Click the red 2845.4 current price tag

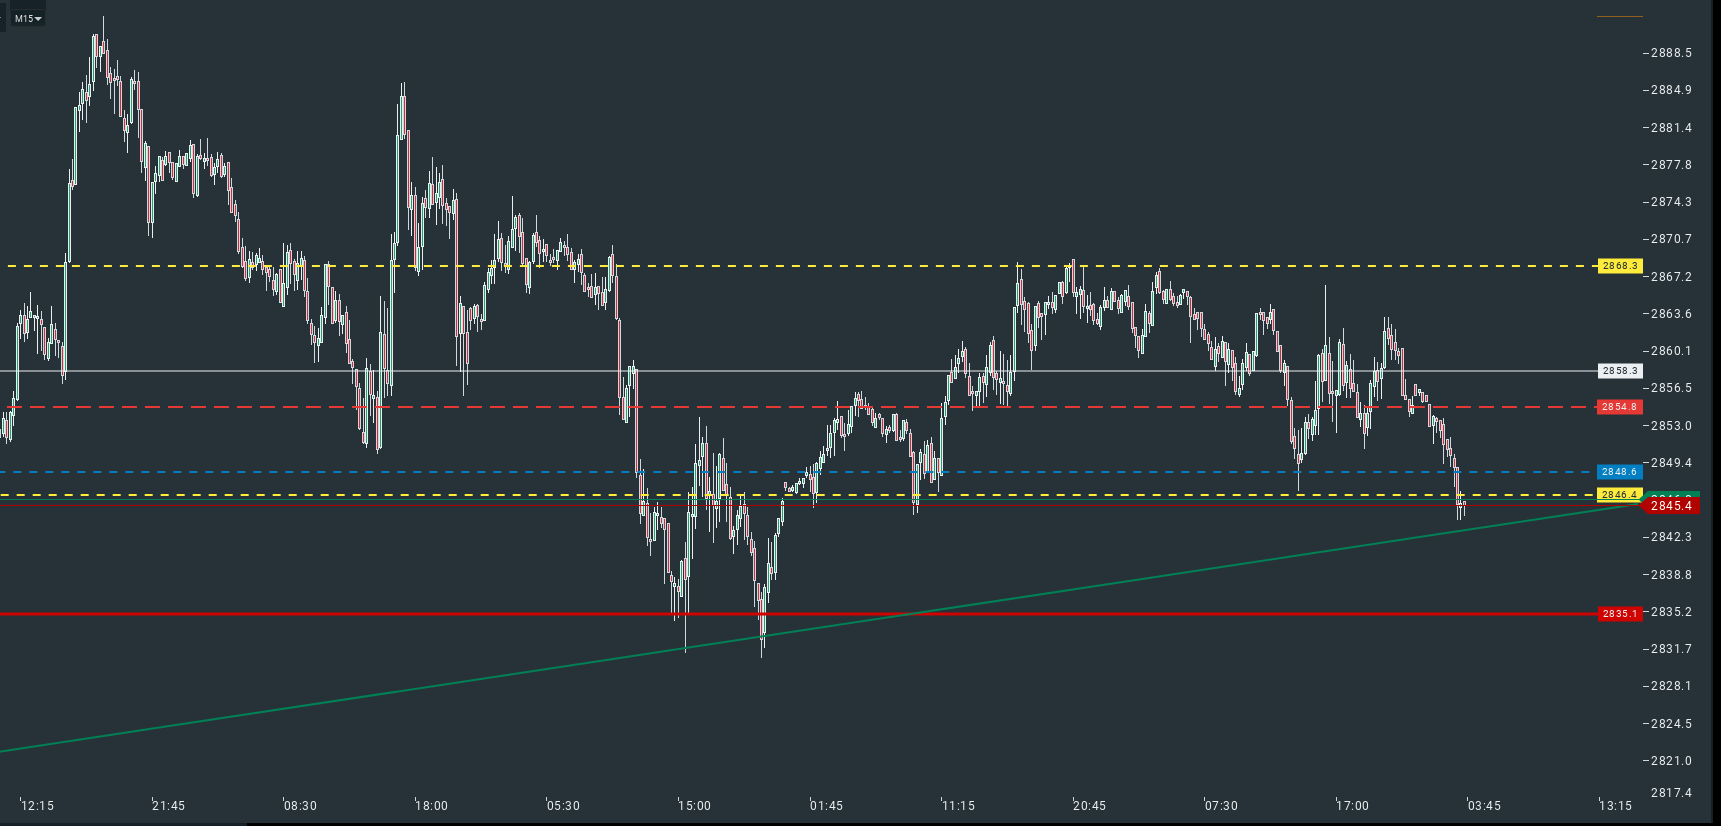pyautogui.click(x=1670, y=506)
